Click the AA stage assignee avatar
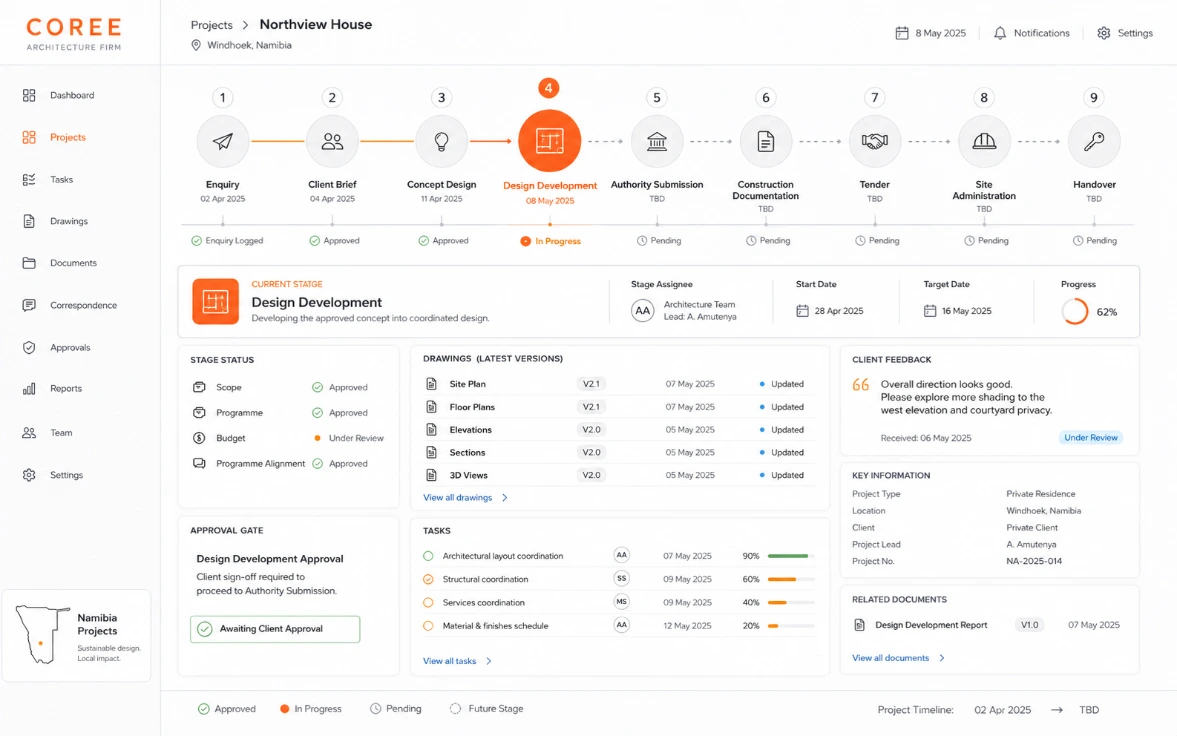Viewport: 1177px width, 736px height. tap(643, 310)
